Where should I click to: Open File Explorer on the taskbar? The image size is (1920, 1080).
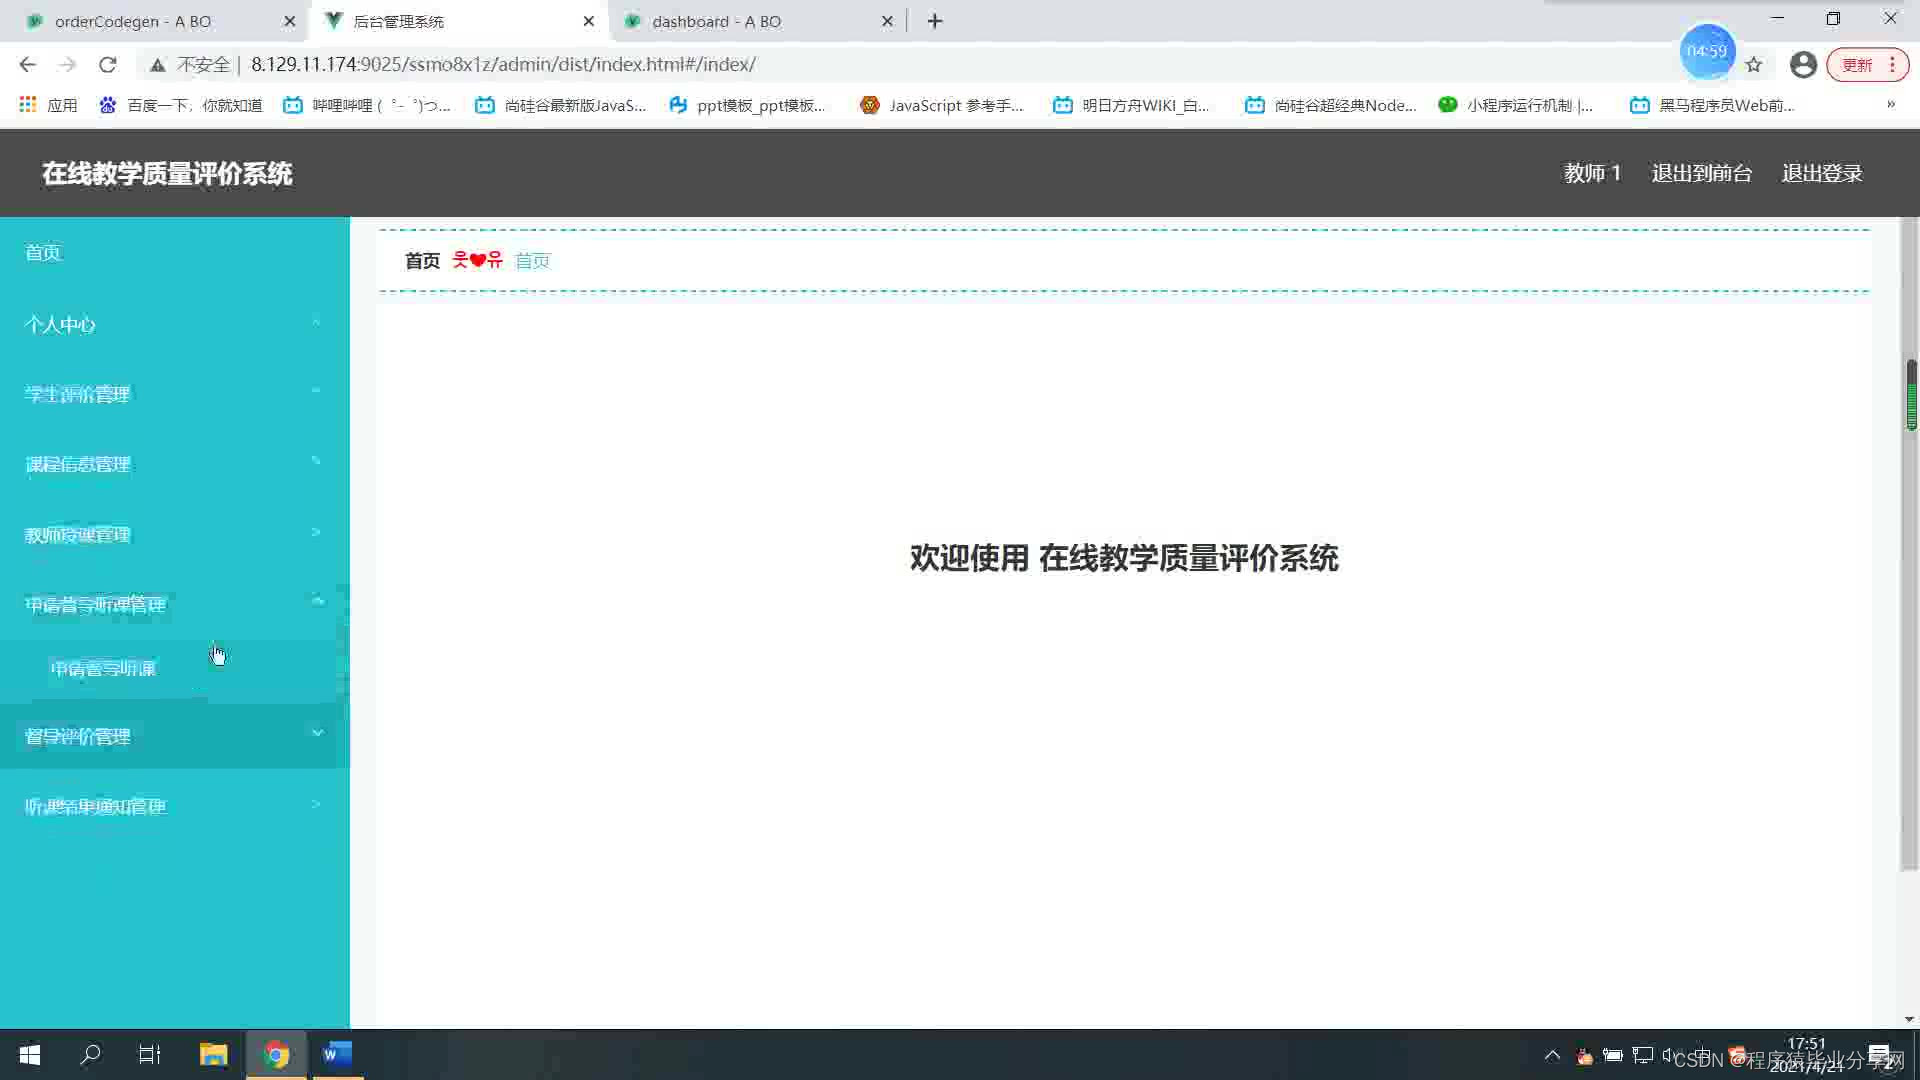[213, 1054]
